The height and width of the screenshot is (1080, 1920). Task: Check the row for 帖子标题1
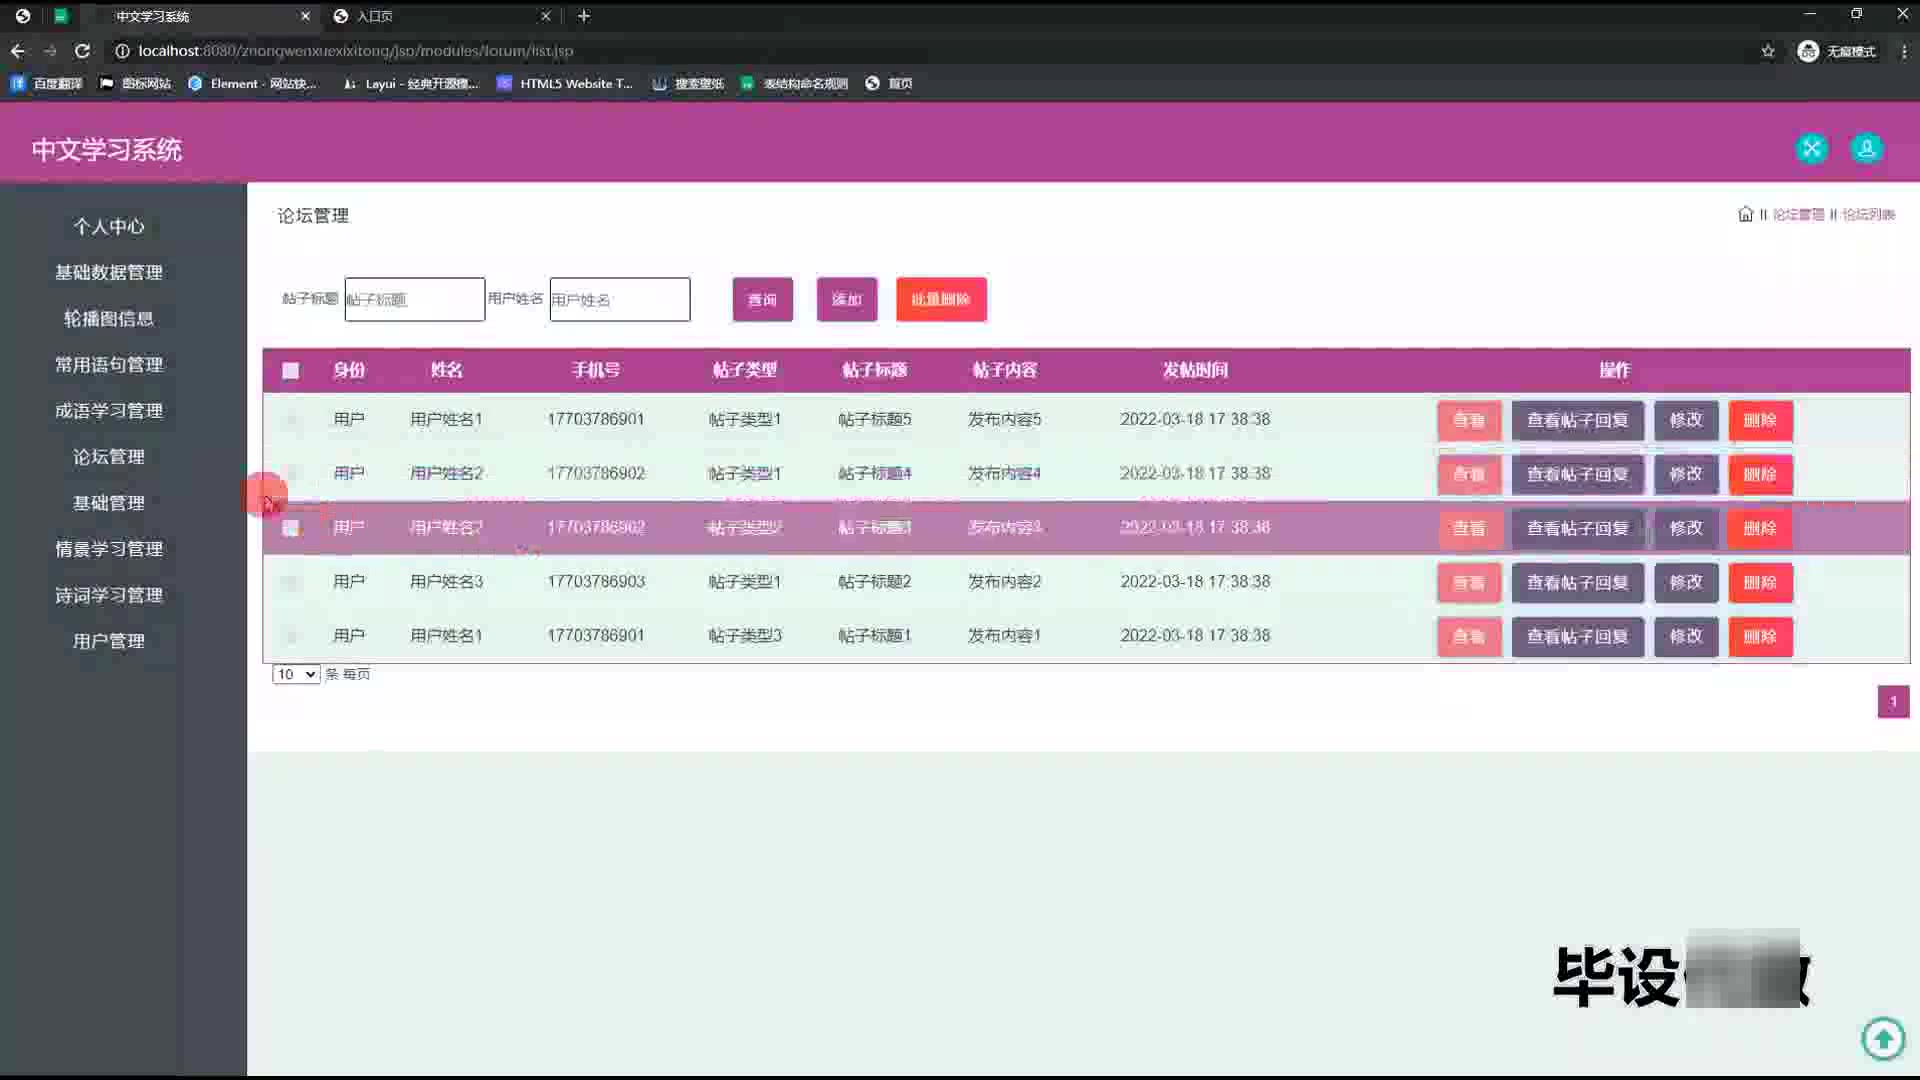290,636
